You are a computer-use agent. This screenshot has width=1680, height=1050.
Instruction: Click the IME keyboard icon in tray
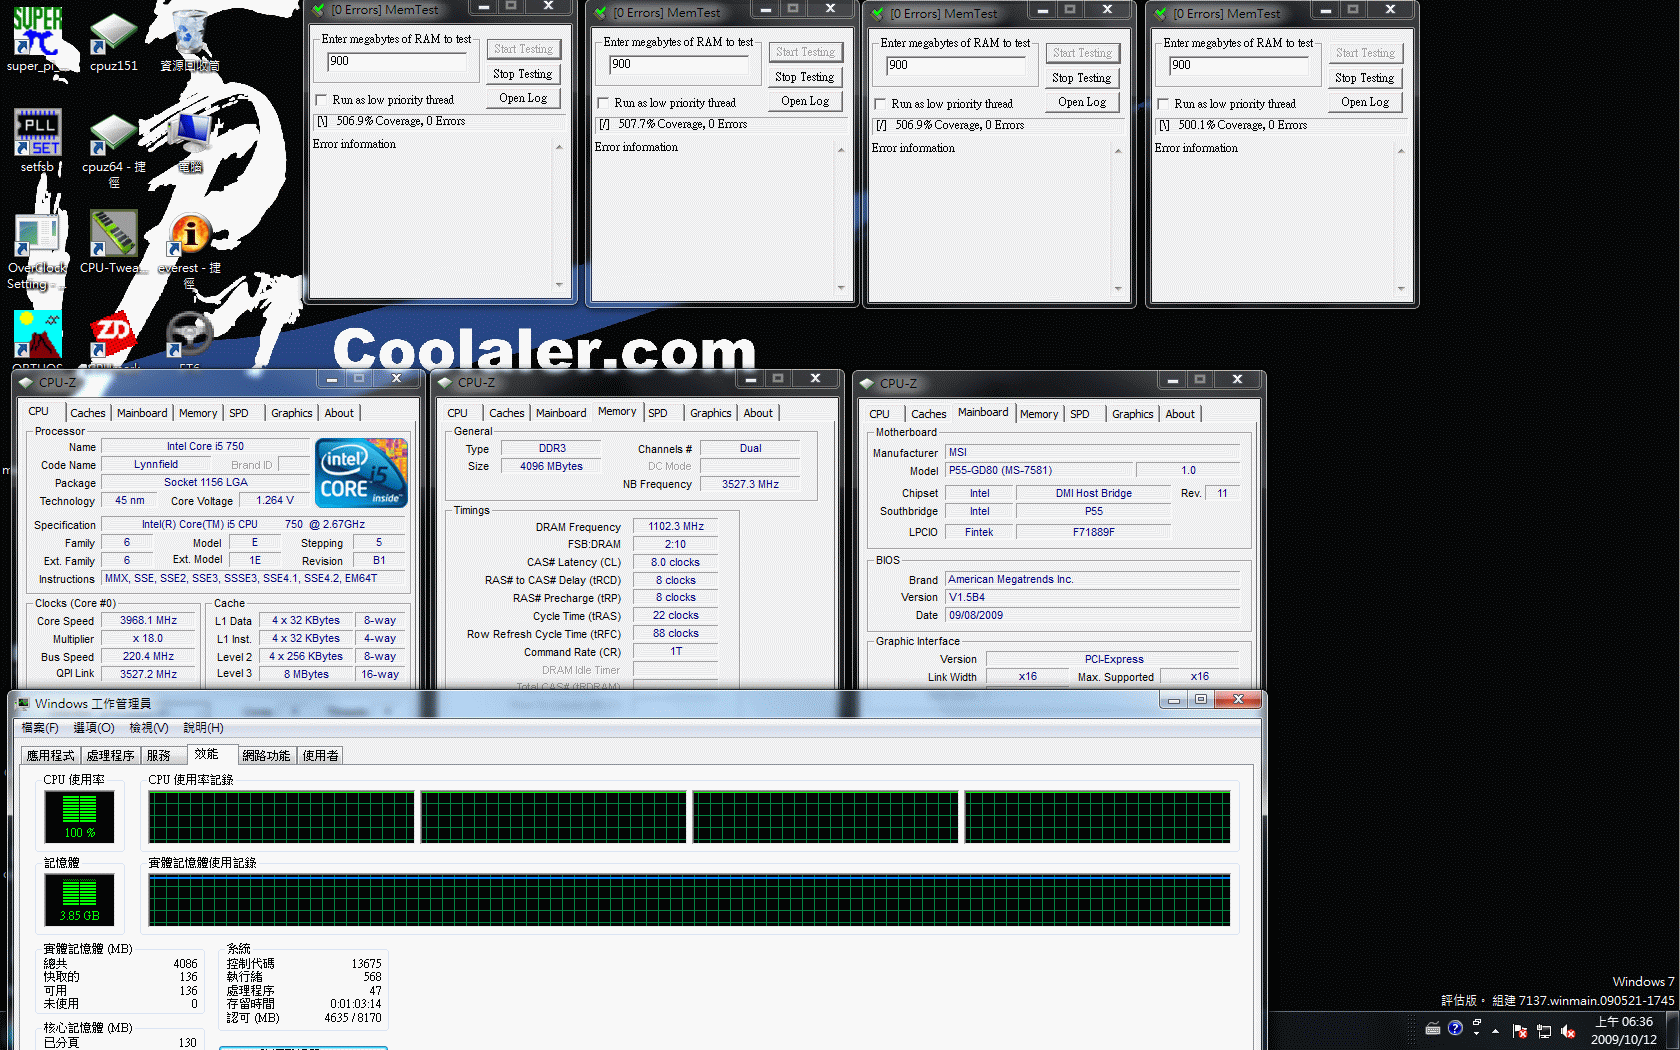[1433, 1028]
